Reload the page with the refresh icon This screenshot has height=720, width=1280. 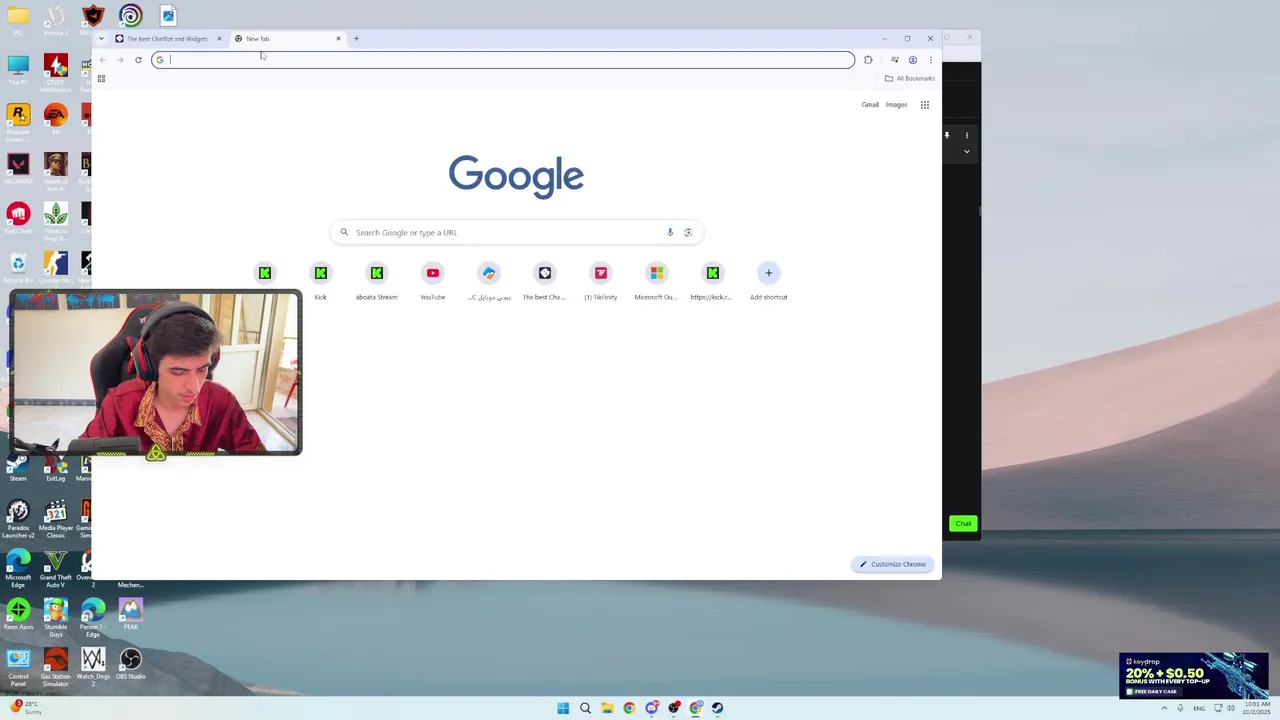coord(138,60)
